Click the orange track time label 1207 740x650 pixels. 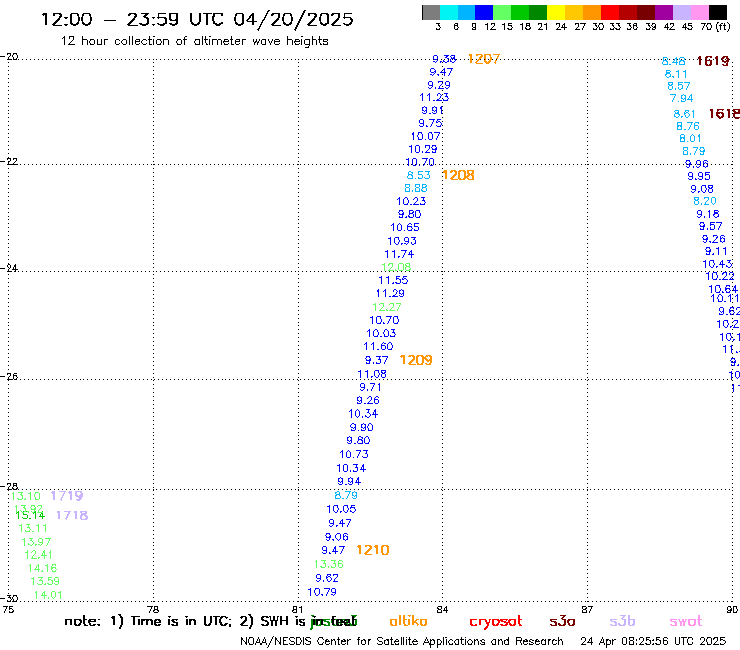click(x=483, y=59)
